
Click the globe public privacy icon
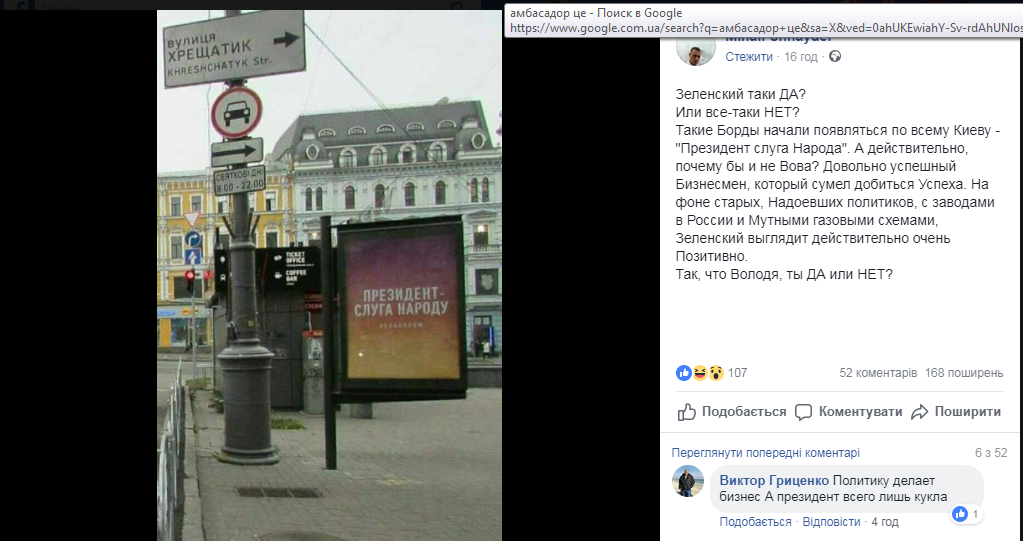[x=835, y=57]
